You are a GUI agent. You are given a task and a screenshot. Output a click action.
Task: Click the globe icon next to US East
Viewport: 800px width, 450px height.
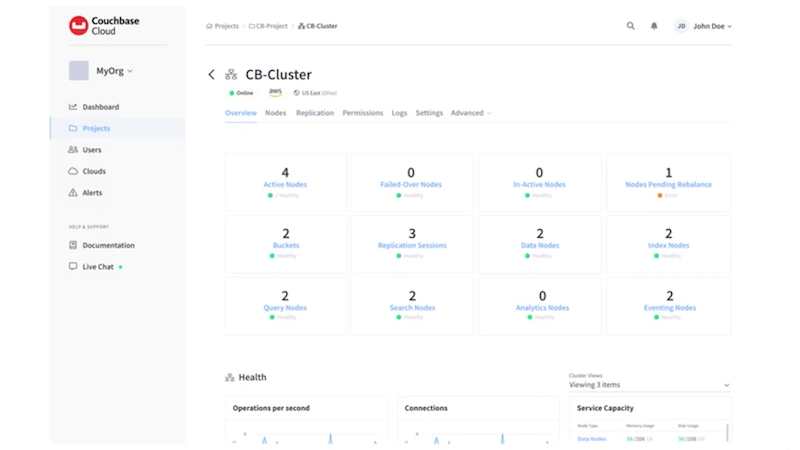(x=296, y=93)
